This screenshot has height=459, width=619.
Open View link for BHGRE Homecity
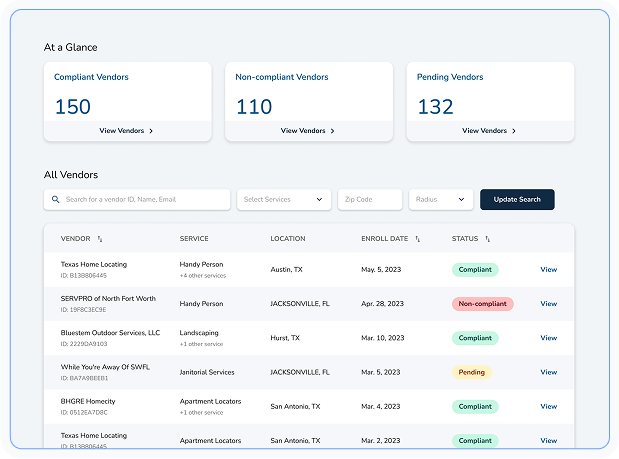548,407
